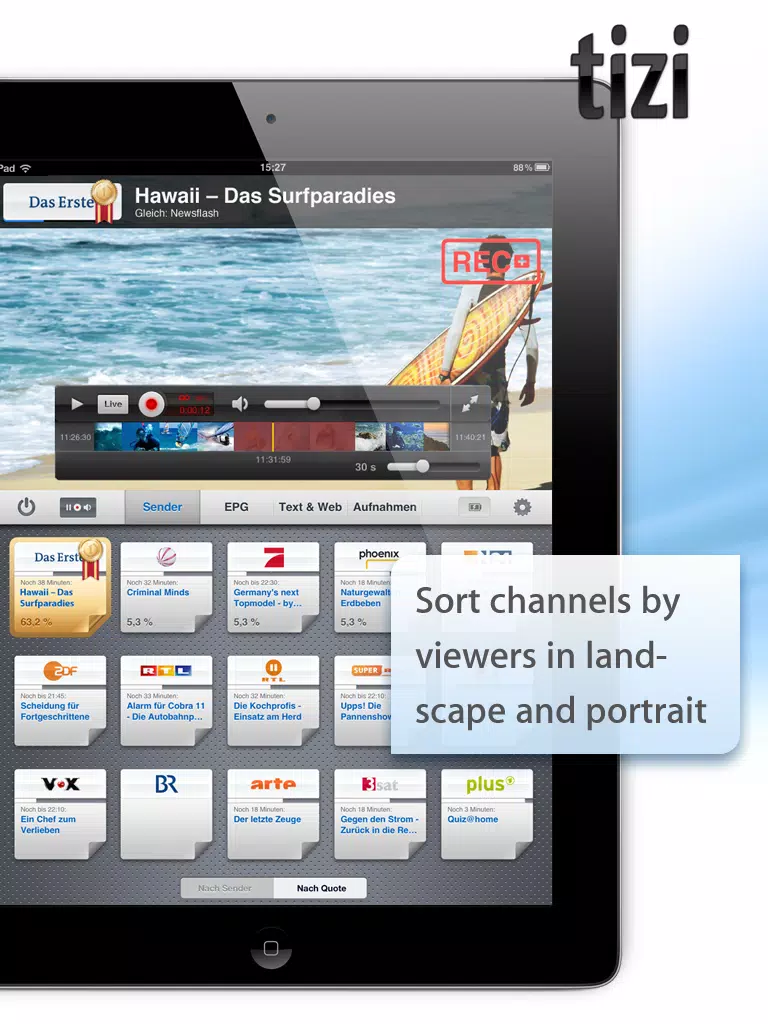This screenshot has height=1024, width=768.
Task: Open the EPG tab
Action: (x=236, y=507)
